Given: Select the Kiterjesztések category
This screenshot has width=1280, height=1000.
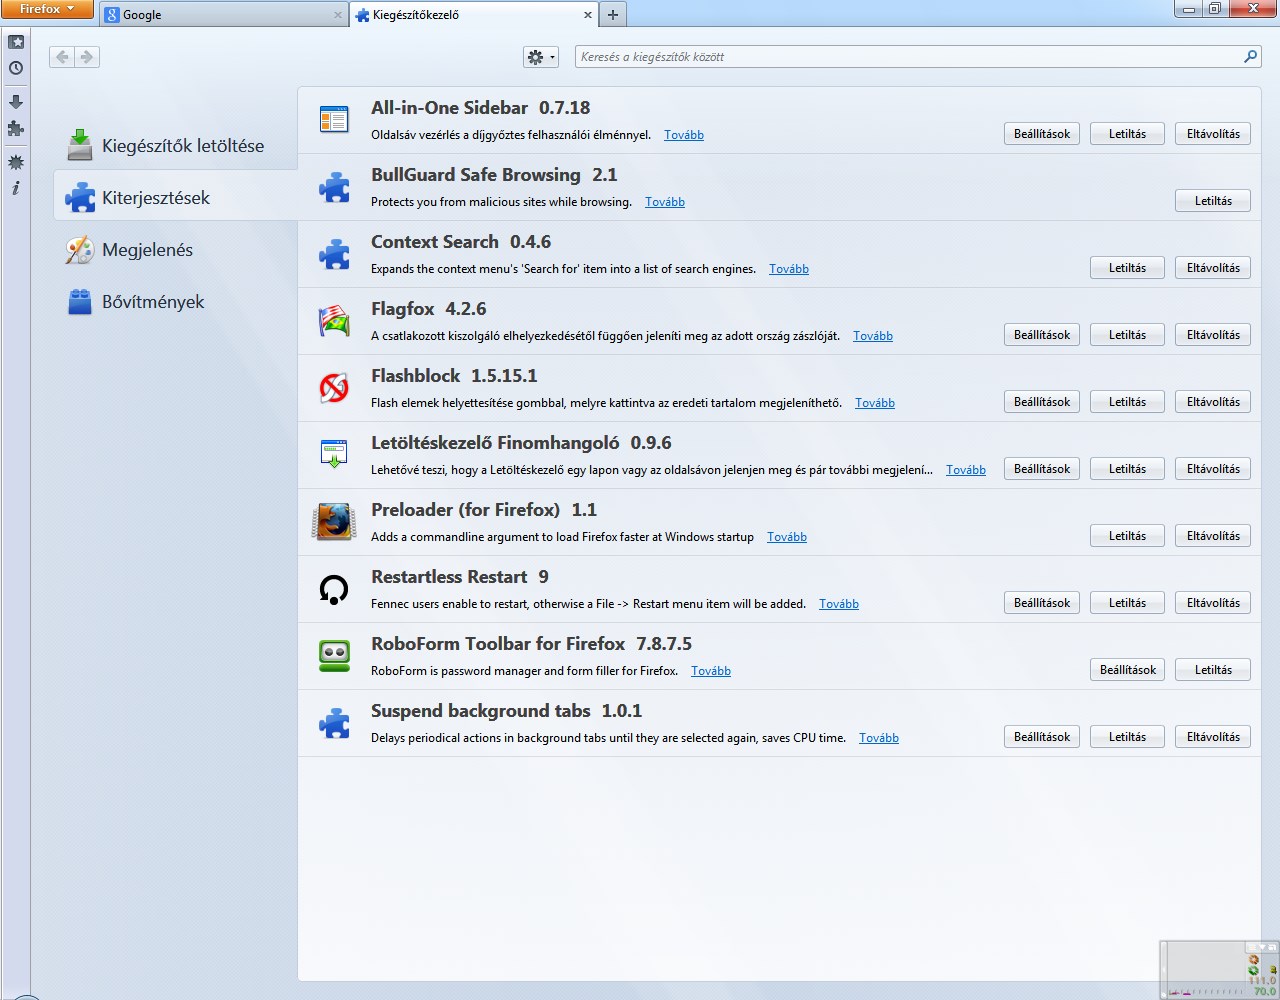Looking at the screenshot, I should [x=175, y=198].
